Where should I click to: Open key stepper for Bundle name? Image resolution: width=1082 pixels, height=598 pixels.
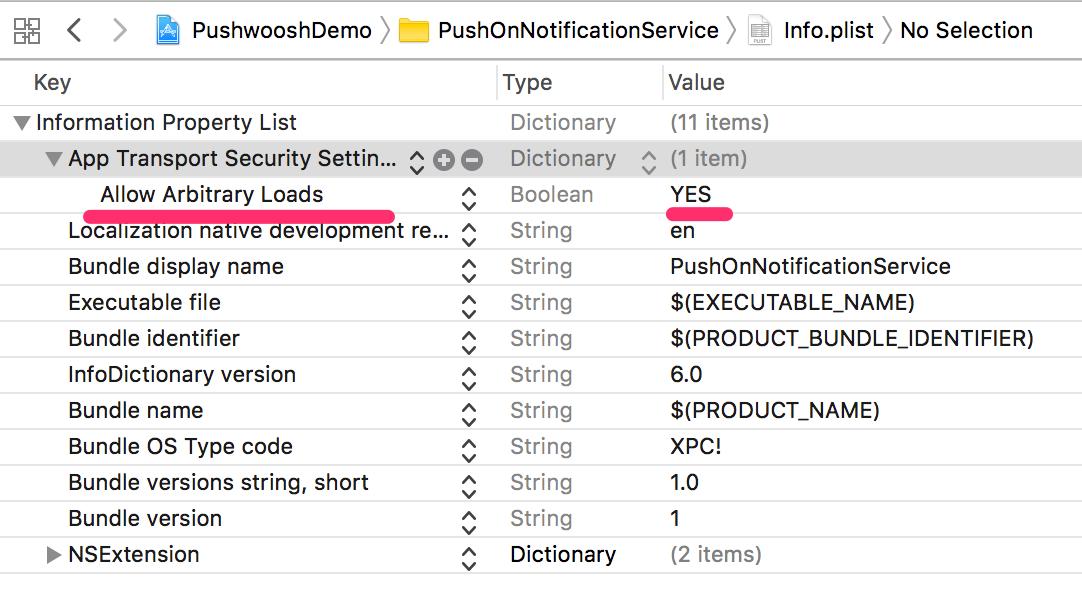(x=469, y=415)
